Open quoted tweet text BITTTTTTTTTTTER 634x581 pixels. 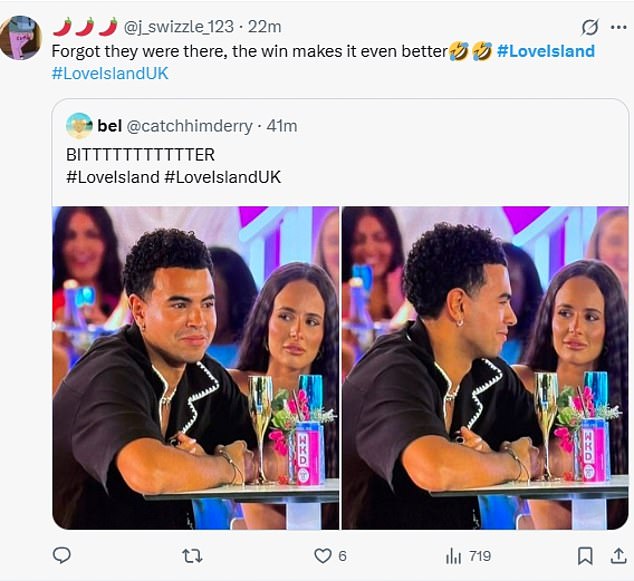click(x=140, y=155)
